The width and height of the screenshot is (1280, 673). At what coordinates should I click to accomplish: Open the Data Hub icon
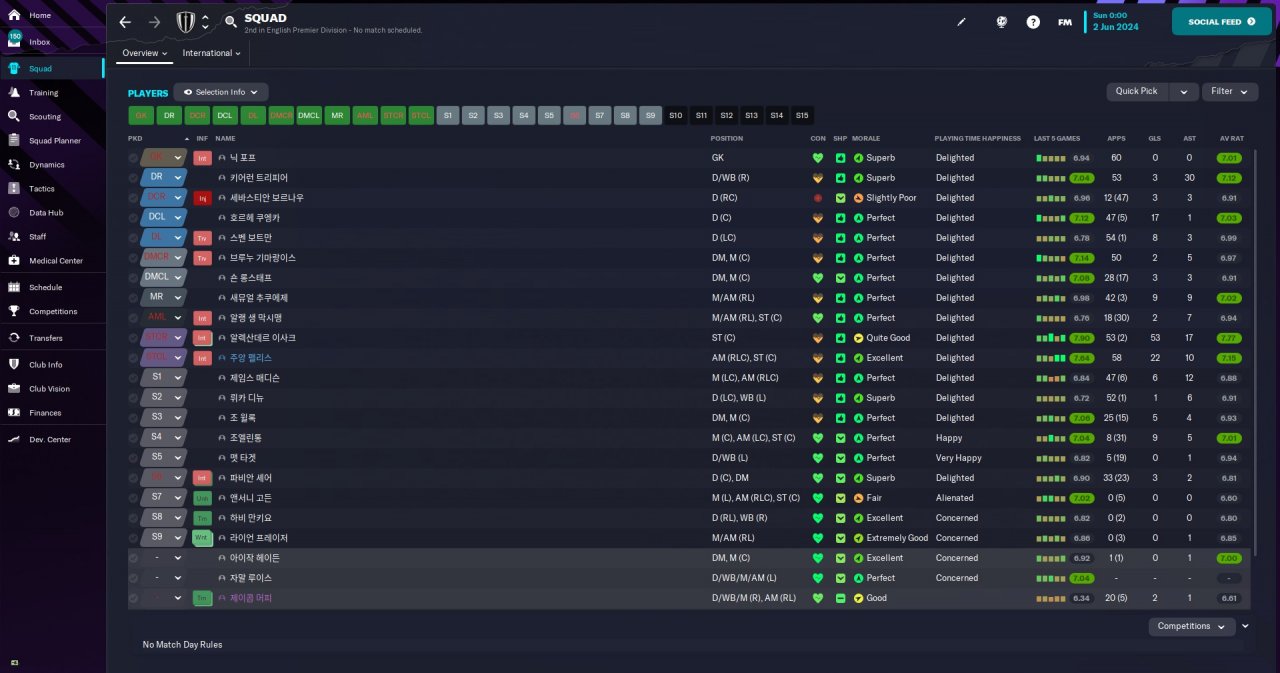[14, 212]
